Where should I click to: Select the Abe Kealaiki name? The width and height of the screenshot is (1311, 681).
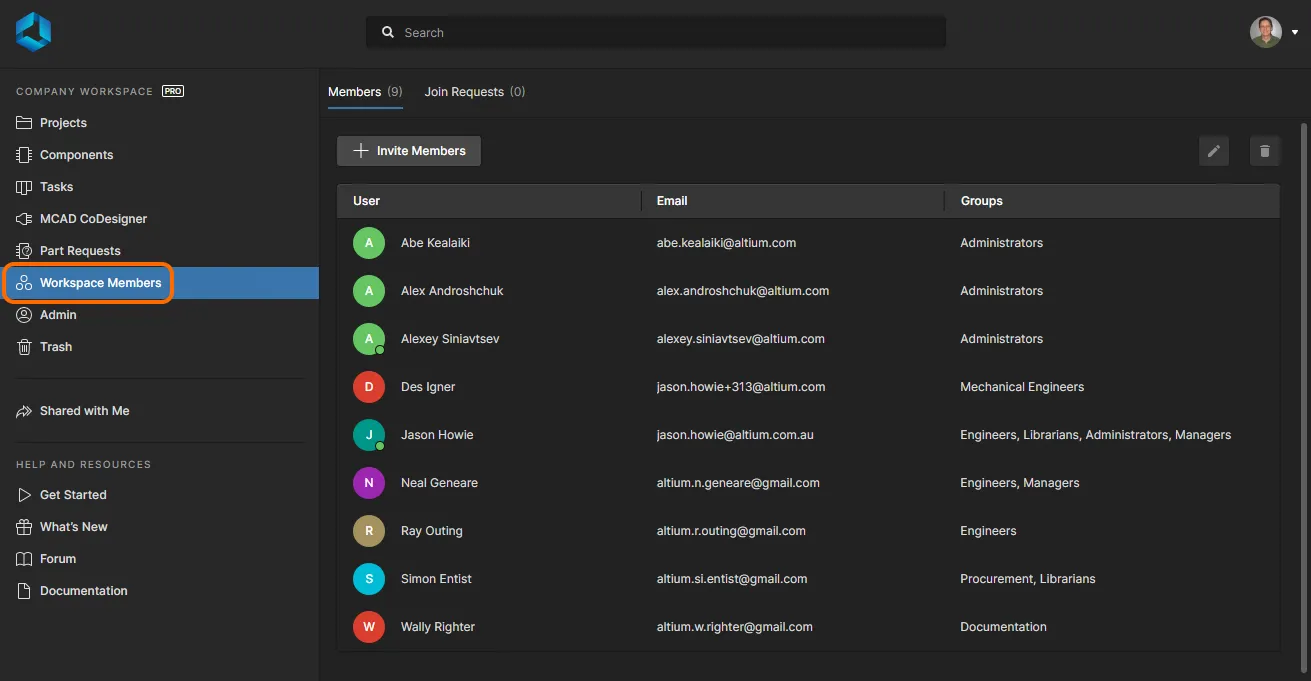tap(435, 243)
